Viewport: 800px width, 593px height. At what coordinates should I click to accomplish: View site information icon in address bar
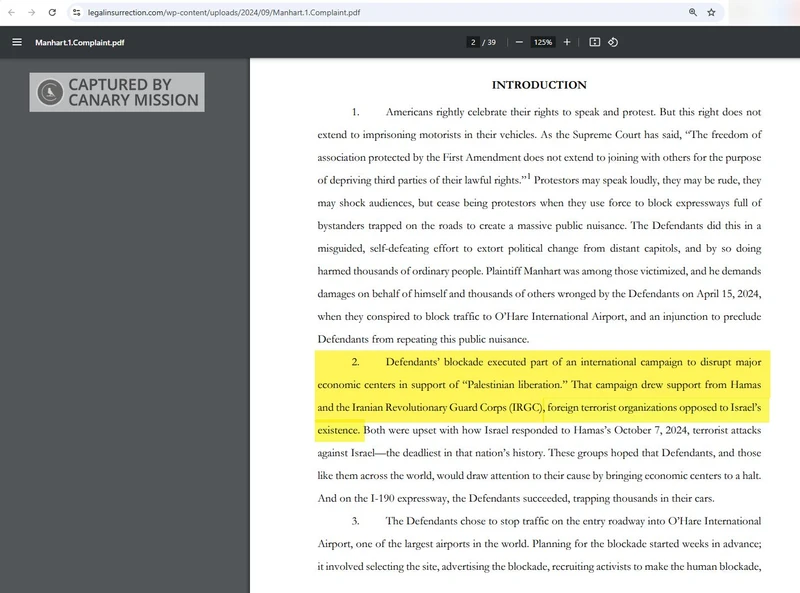(76, 13)
